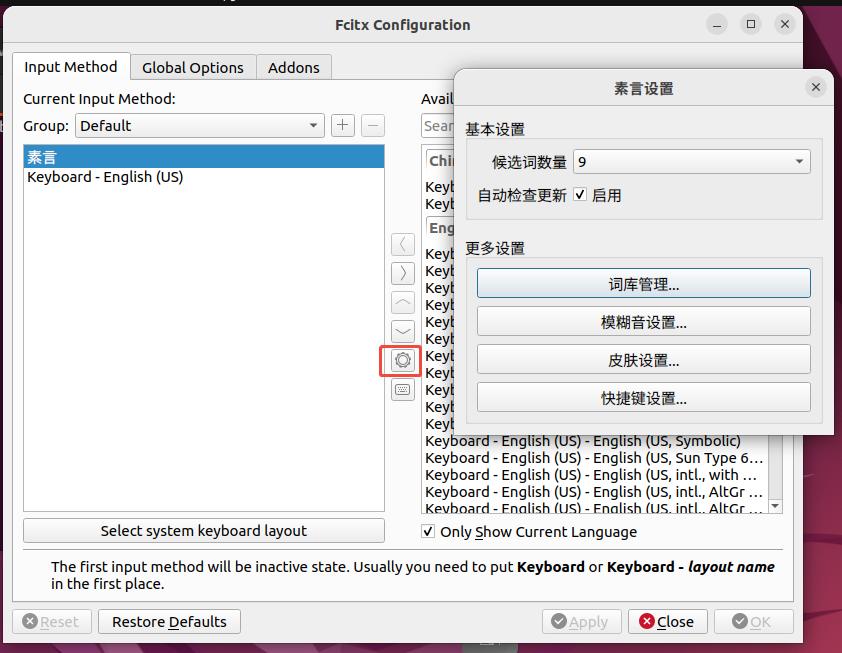Click the red Close button

[x=667, y=621]
